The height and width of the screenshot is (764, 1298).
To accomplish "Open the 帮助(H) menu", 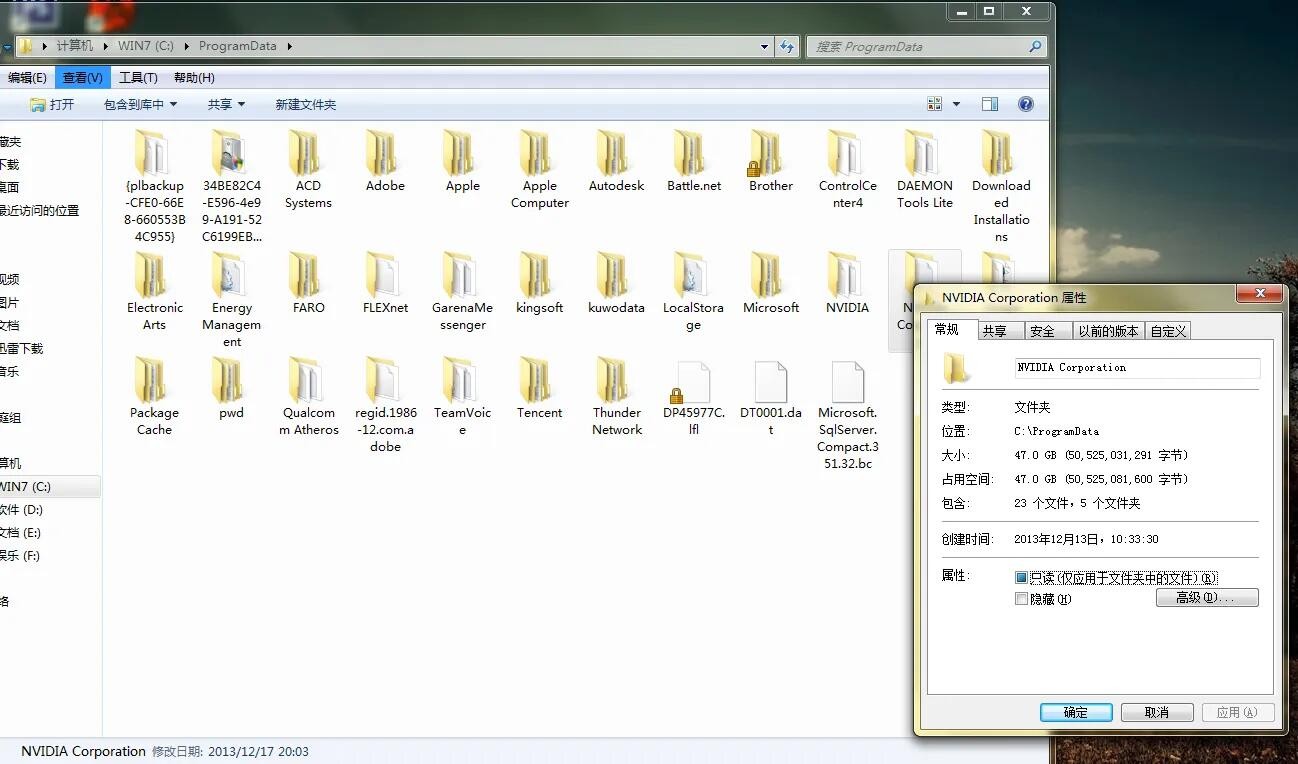I will coord(194,77).
